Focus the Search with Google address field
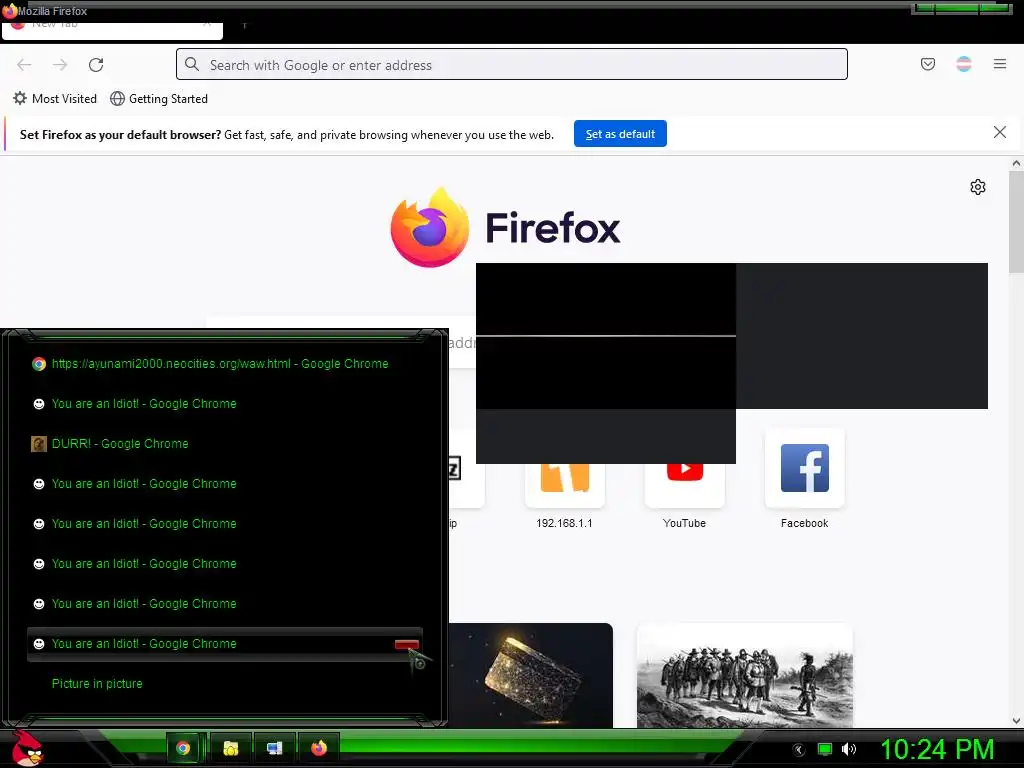This screenshot has width=1024, height=768. pos(511,64)
